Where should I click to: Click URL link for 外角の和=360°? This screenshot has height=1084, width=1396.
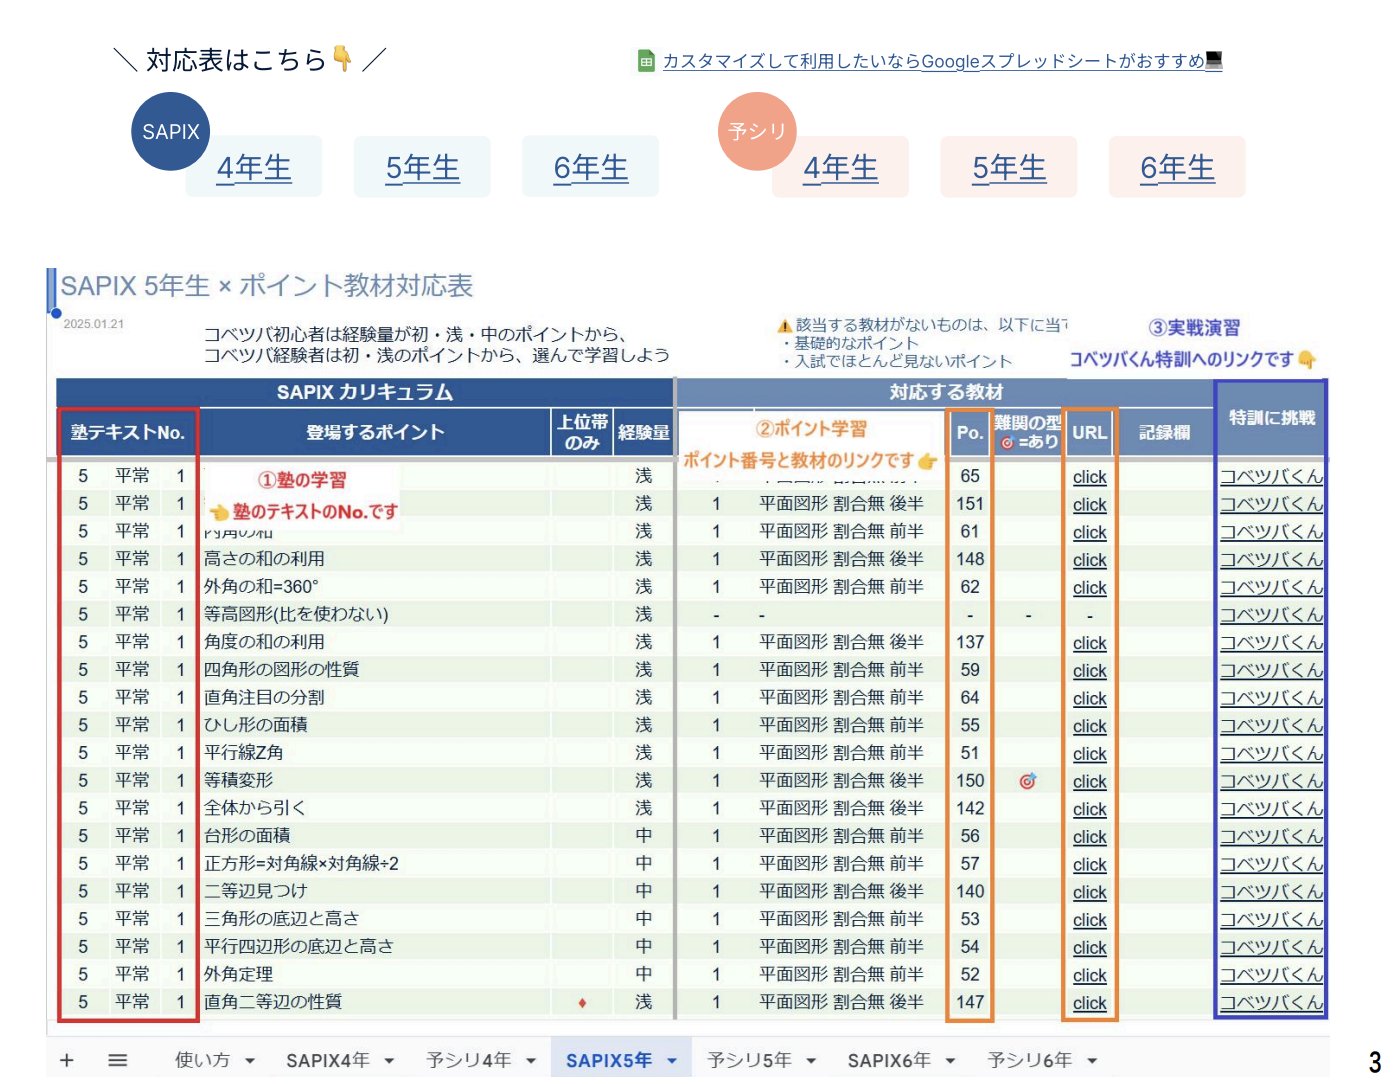coord(1089,587)
